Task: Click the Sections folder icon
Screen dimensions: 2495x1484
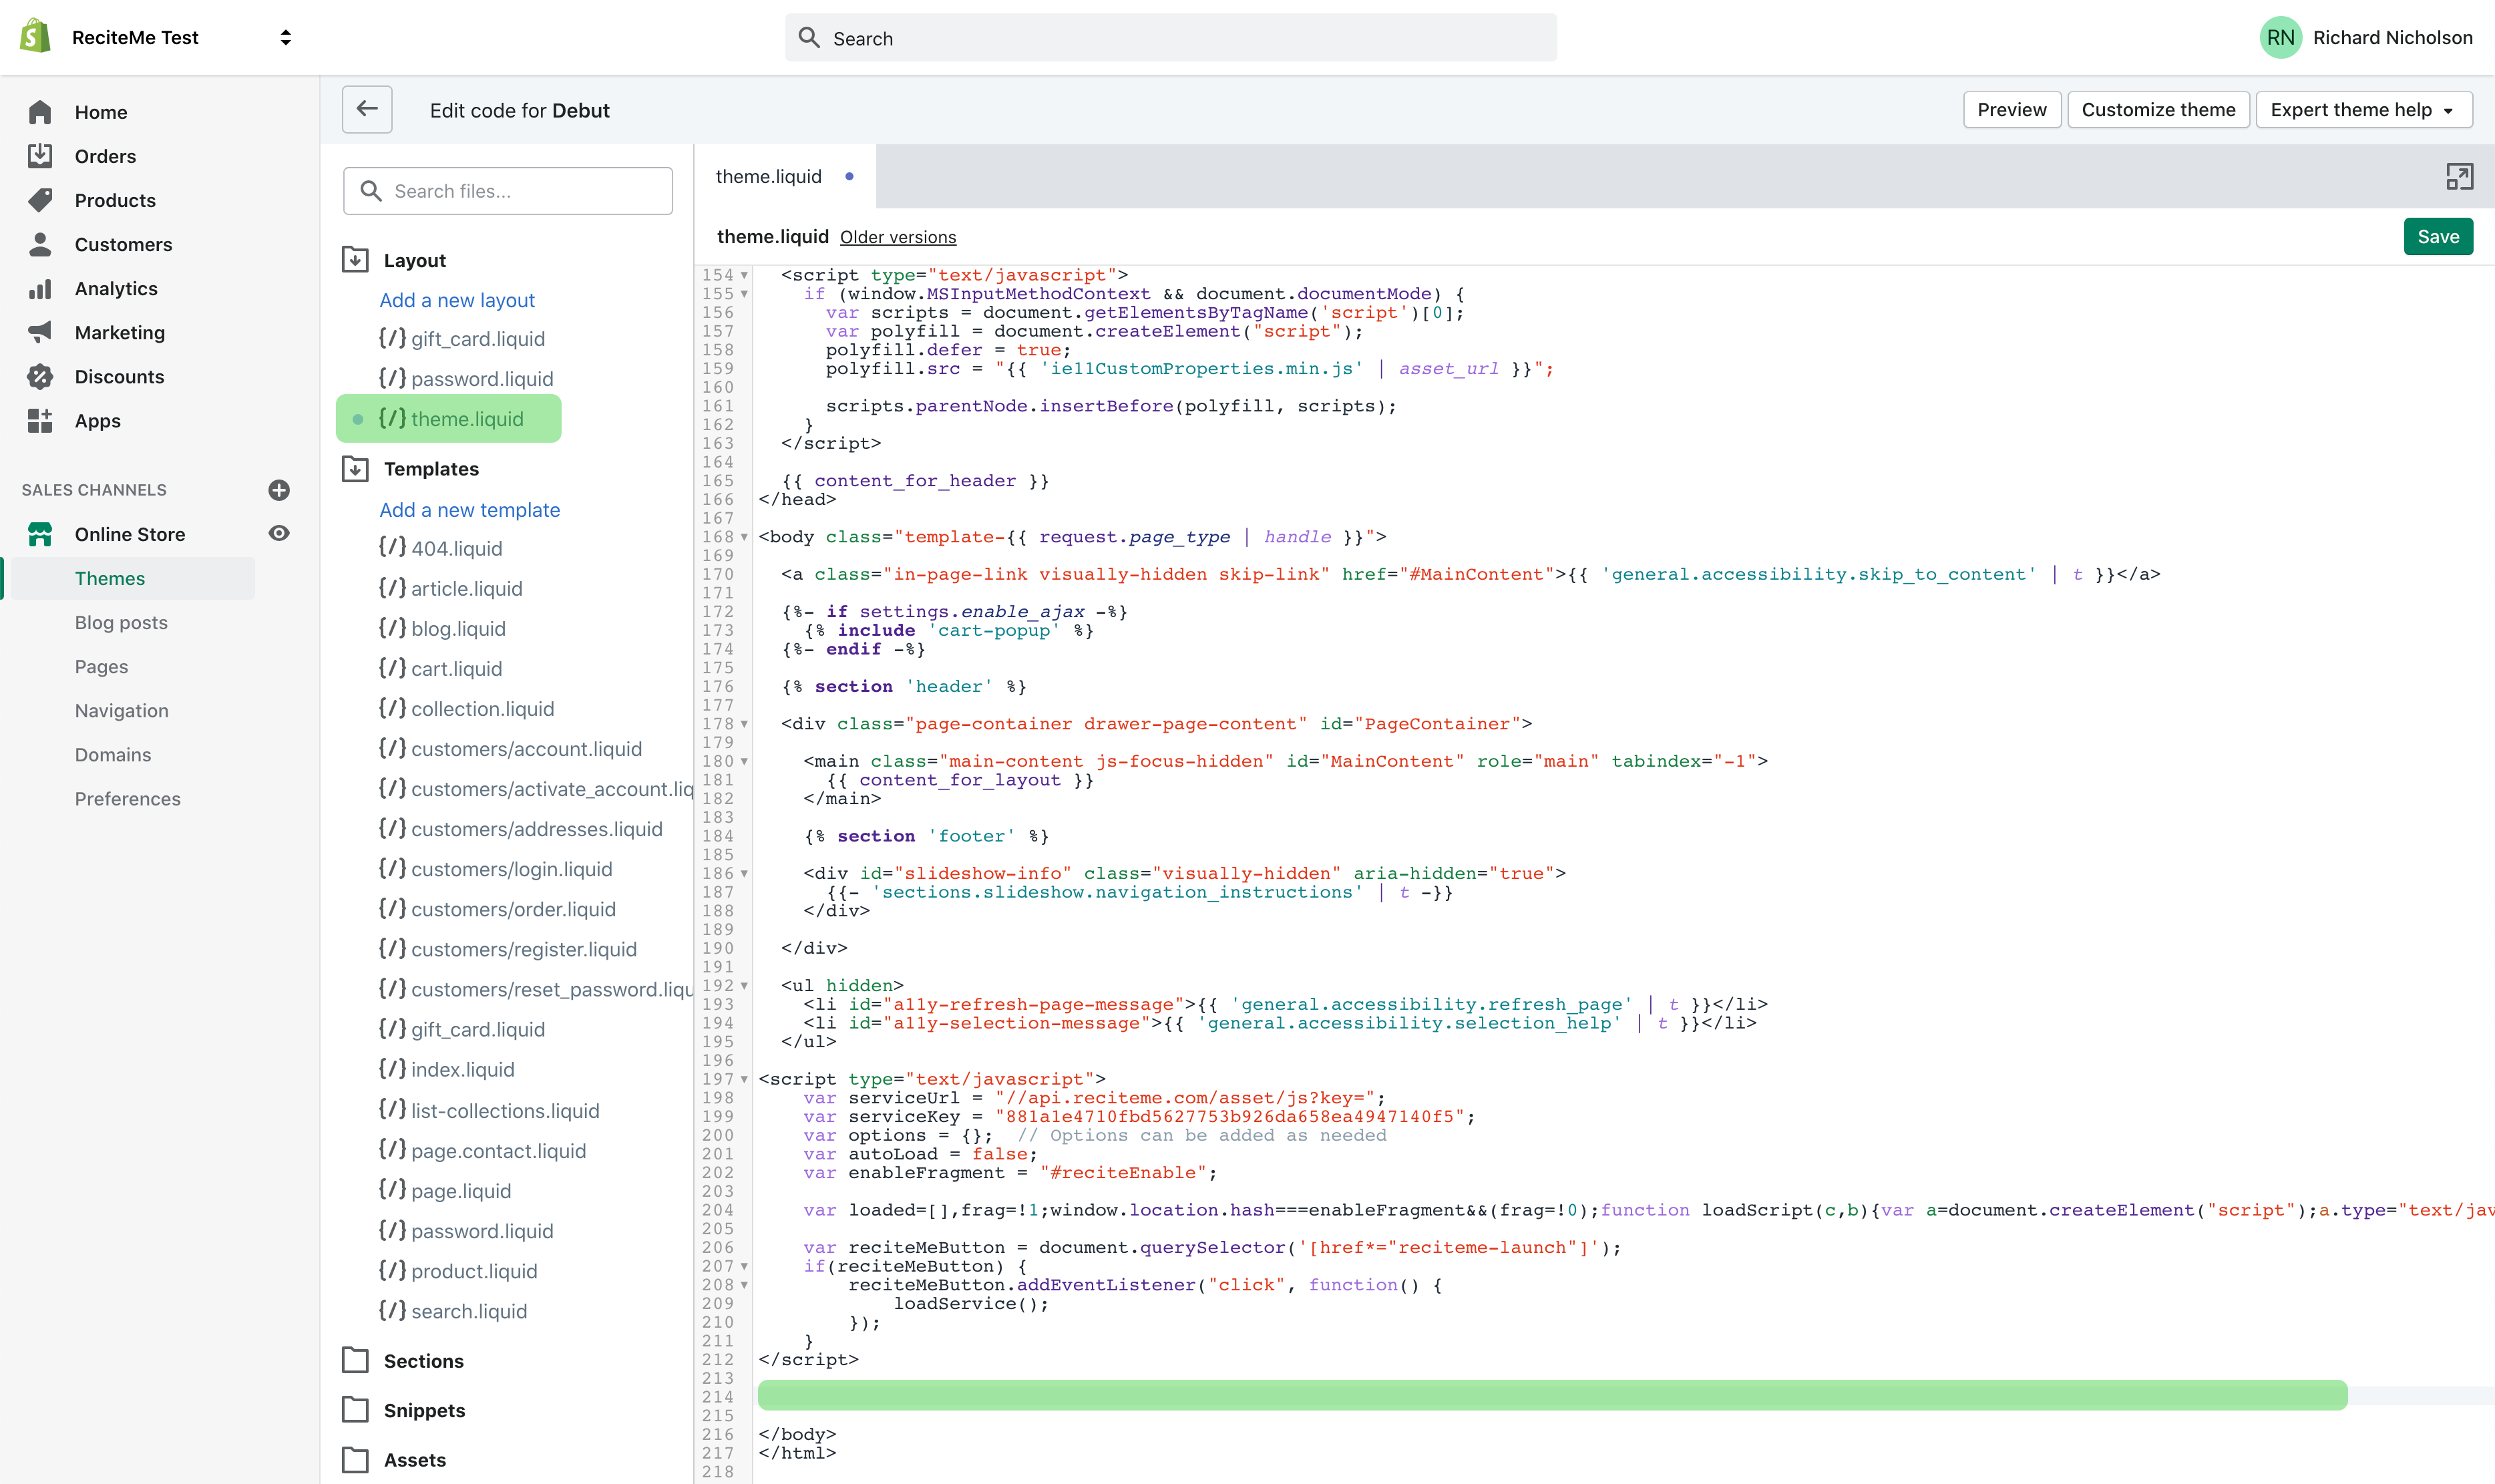Action: tap(355, 1360)
